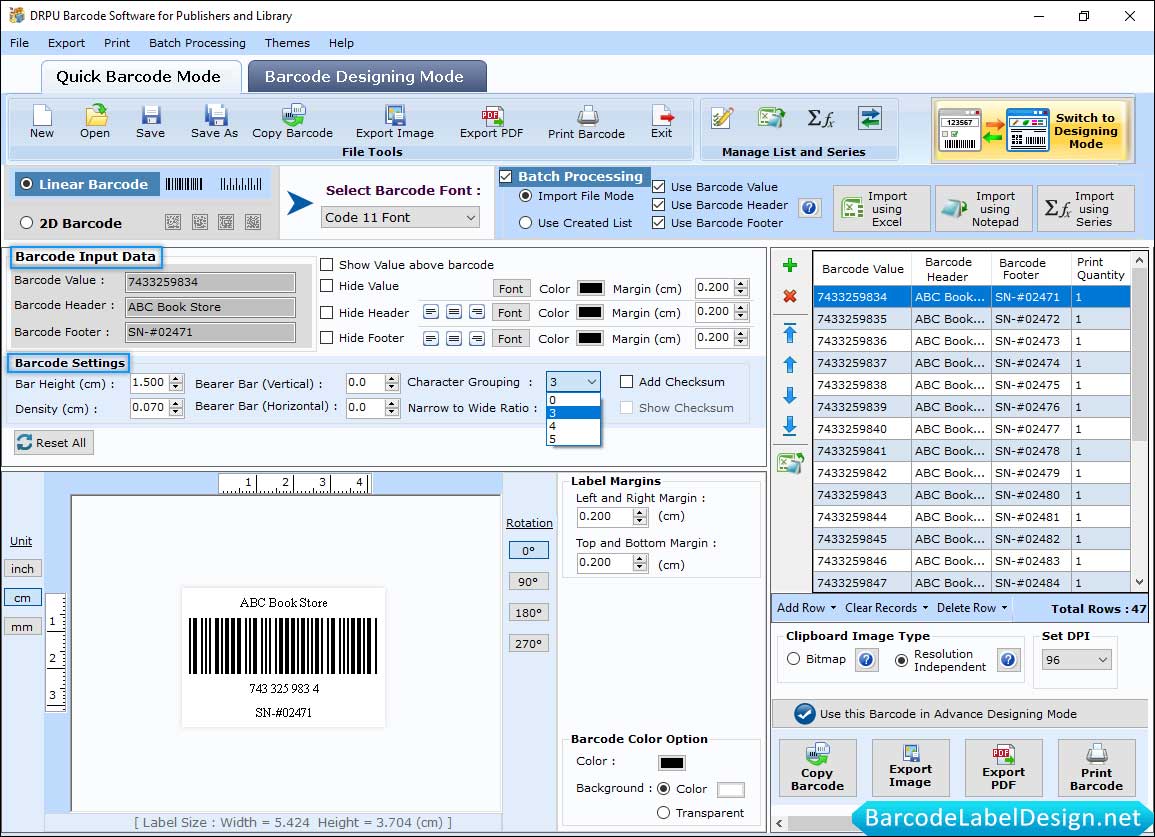Viewport: 1155px width, 837px height.
Task: Open the Help menu
Action: tap(341, 43)
